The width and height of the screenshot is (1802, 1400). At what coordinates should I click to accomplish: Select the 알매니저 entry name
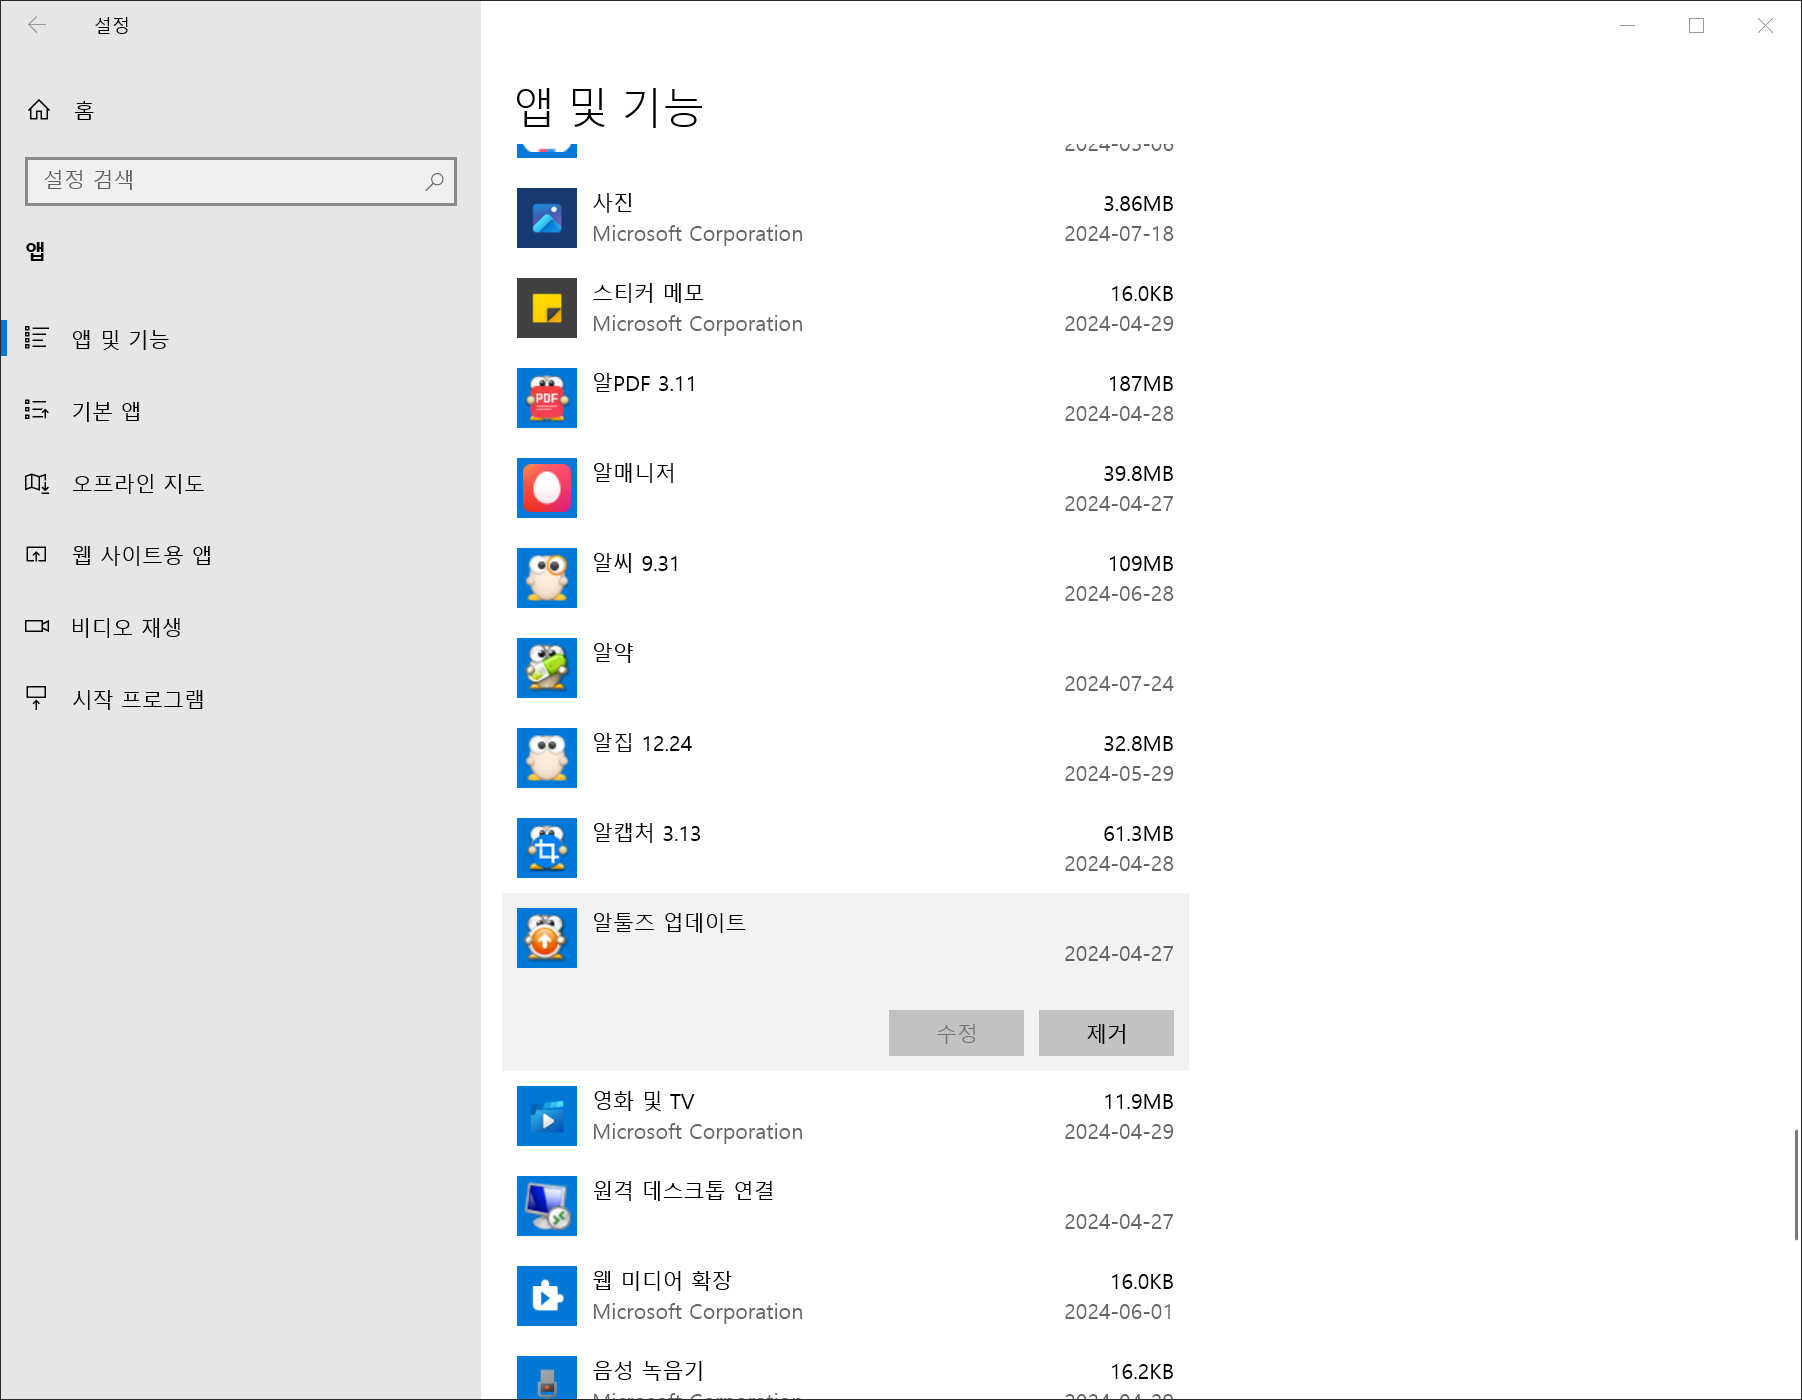[x=634, y=473]
